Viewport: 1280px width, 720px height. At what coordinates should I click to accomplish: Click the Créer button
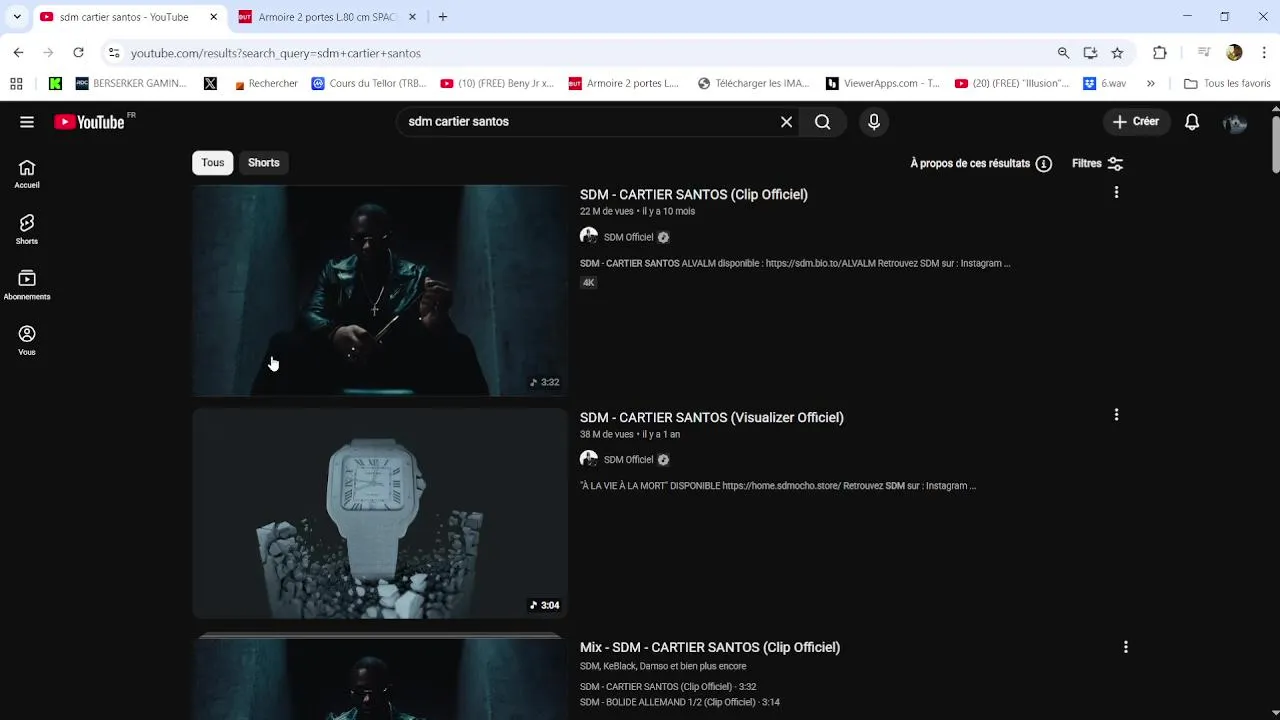tap(1135, 122)
